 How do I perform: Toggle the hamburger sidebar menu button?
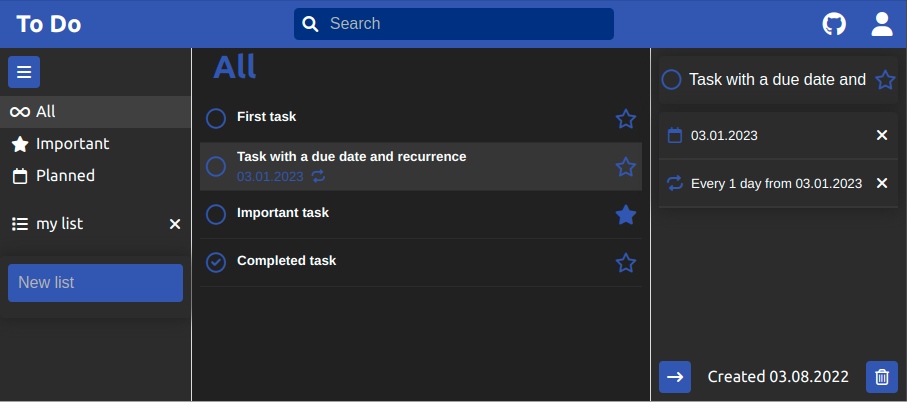click(x=24, y=72)
